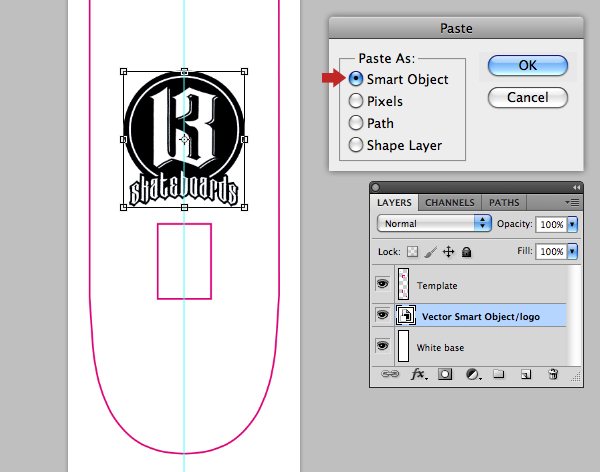Click the right-middle transform handle

[245, 139]
